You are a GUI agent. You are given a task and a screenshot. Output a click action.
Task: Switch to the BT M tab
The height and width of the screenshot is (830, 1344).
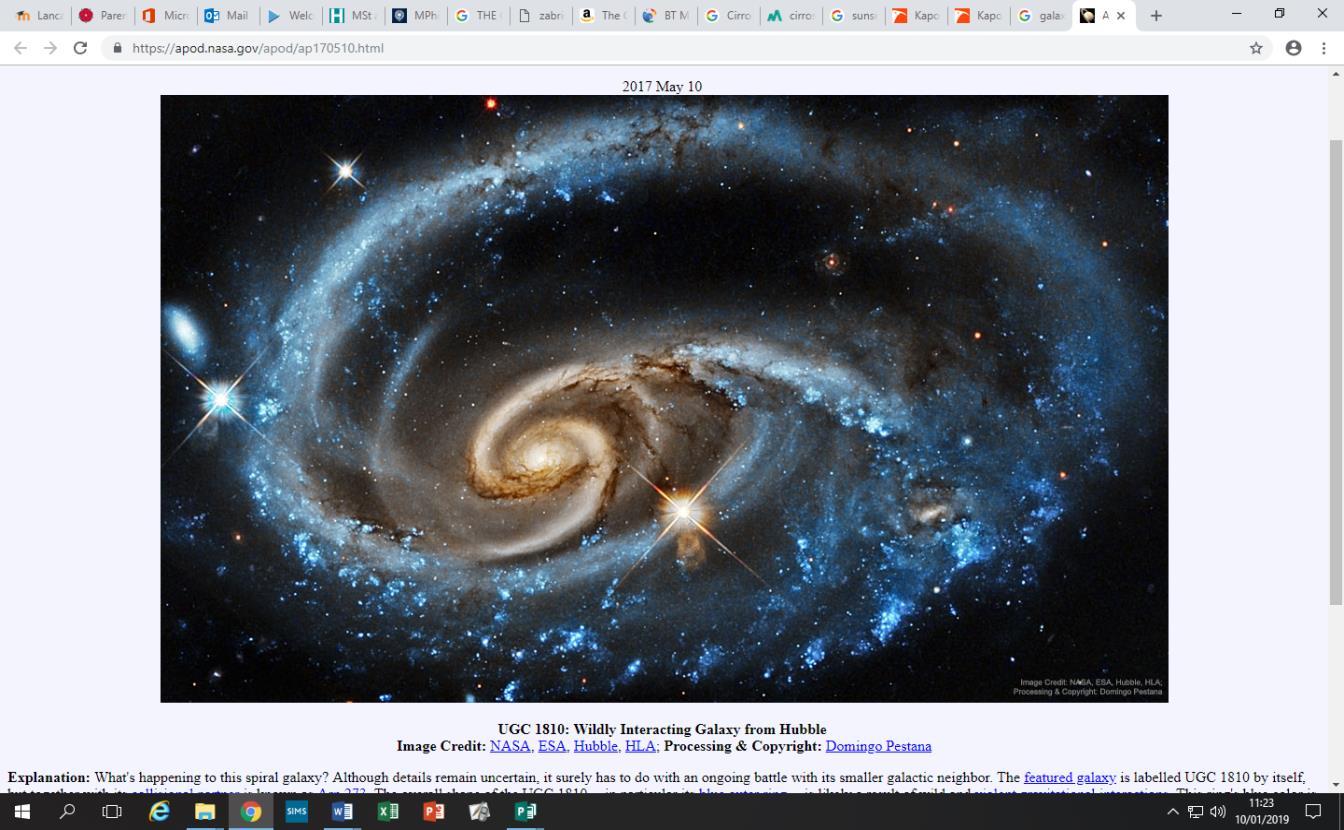[664, 15]
